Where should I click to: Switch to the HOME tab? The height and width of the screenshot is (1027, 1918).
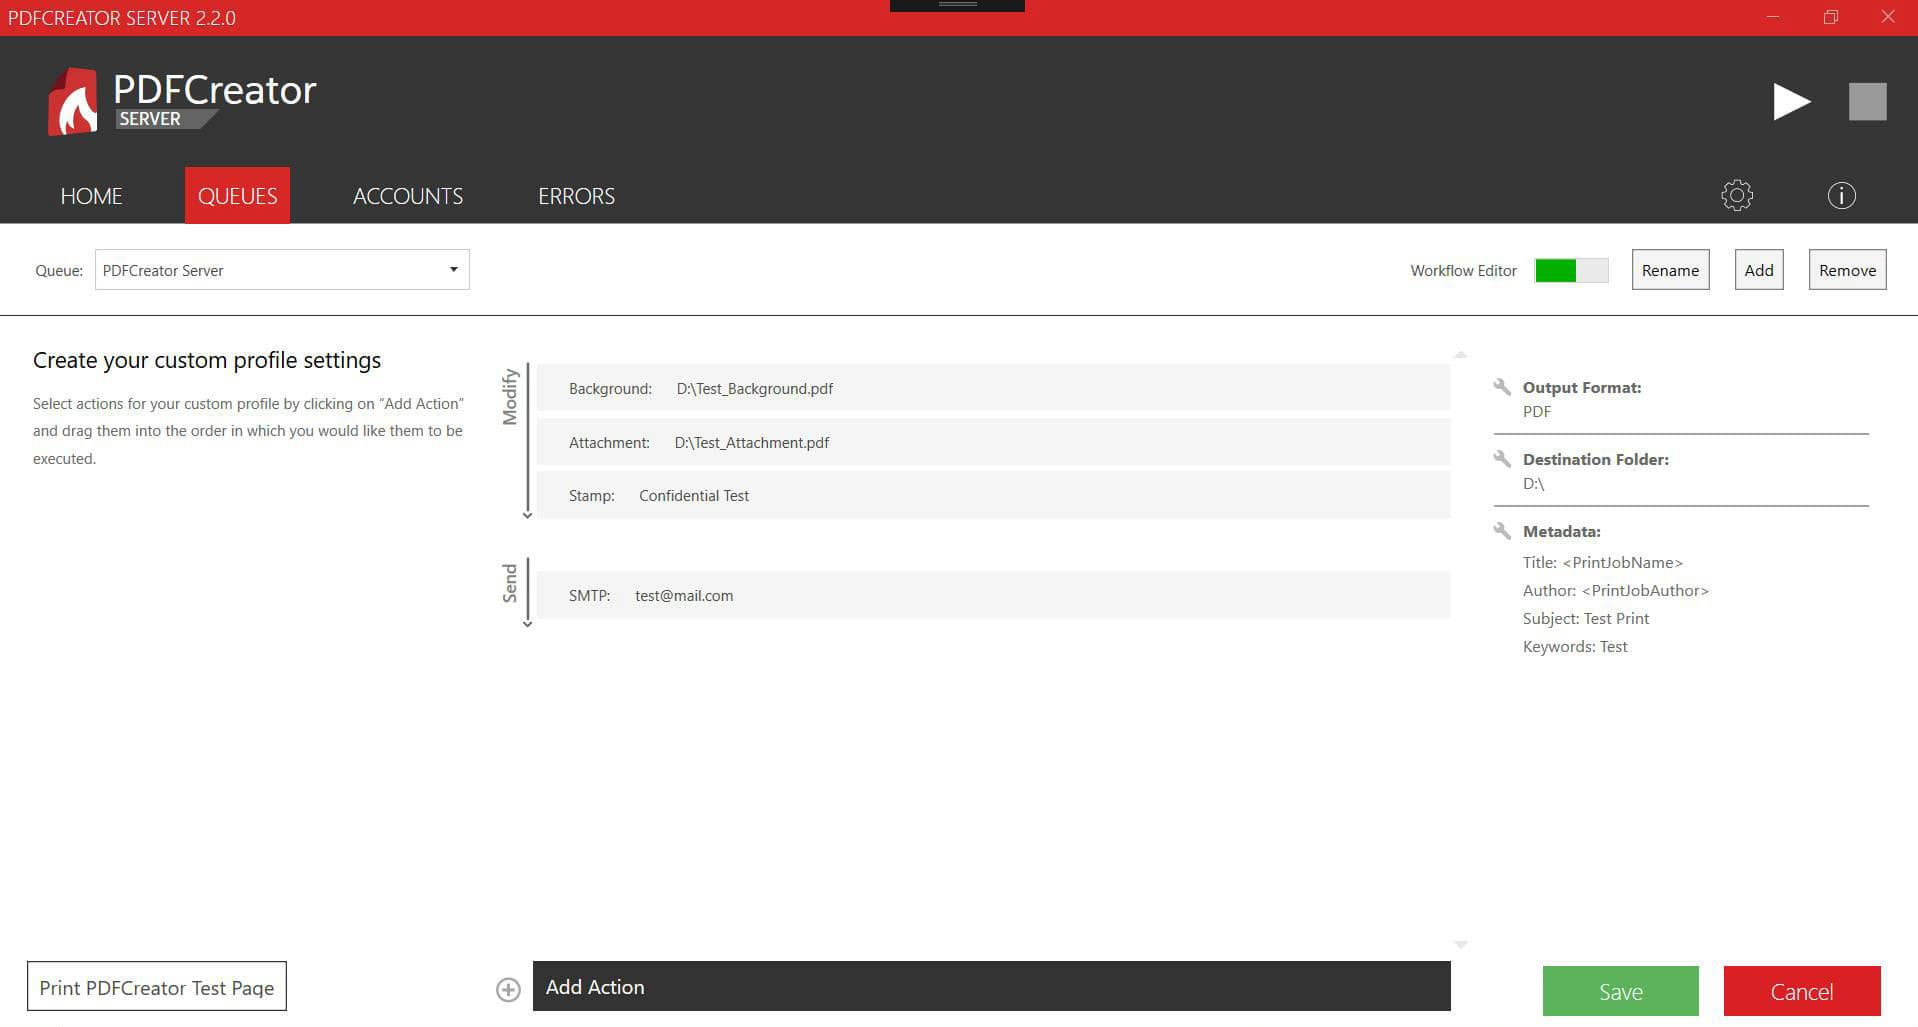tap(91, 196)
